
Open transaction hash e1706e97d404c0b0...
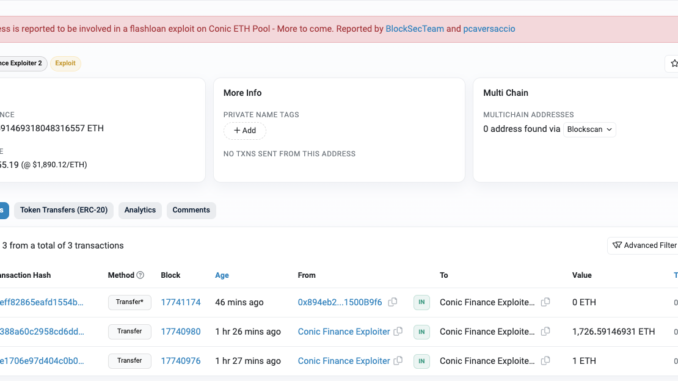pyautogui.click(x=42, y=361)
